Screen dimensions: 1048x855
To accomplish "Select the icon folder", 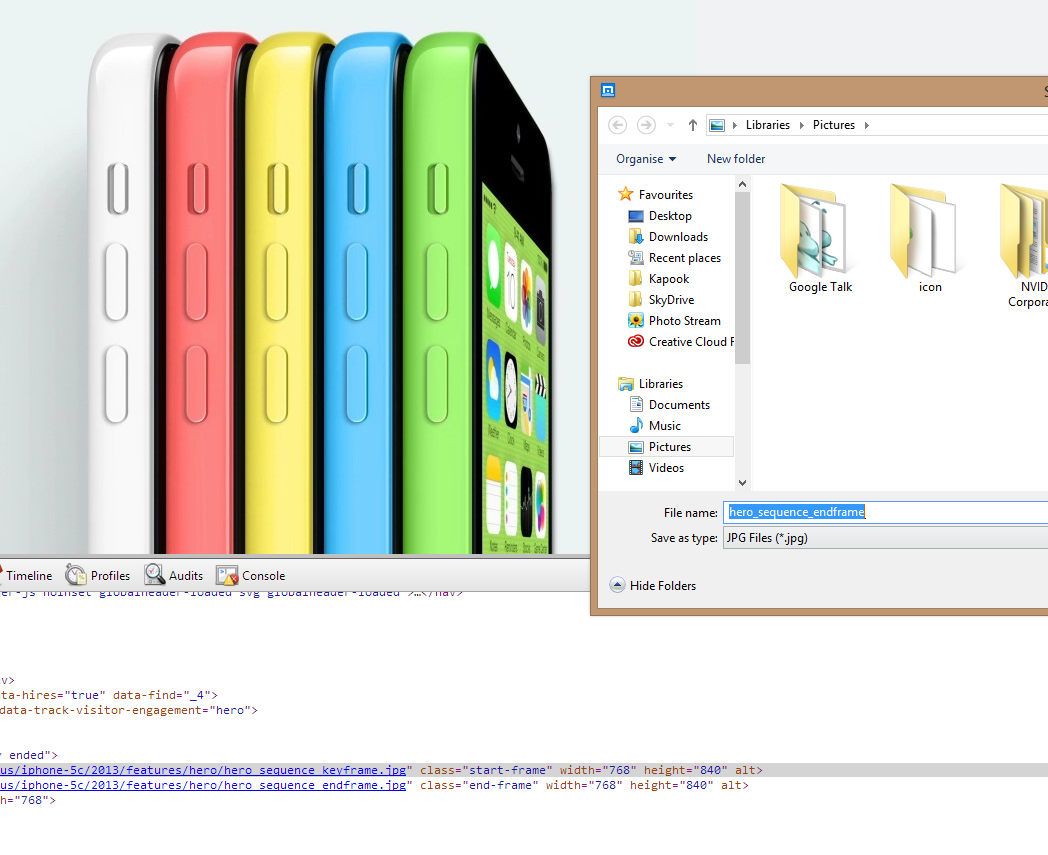I will (x=929, y=239).
